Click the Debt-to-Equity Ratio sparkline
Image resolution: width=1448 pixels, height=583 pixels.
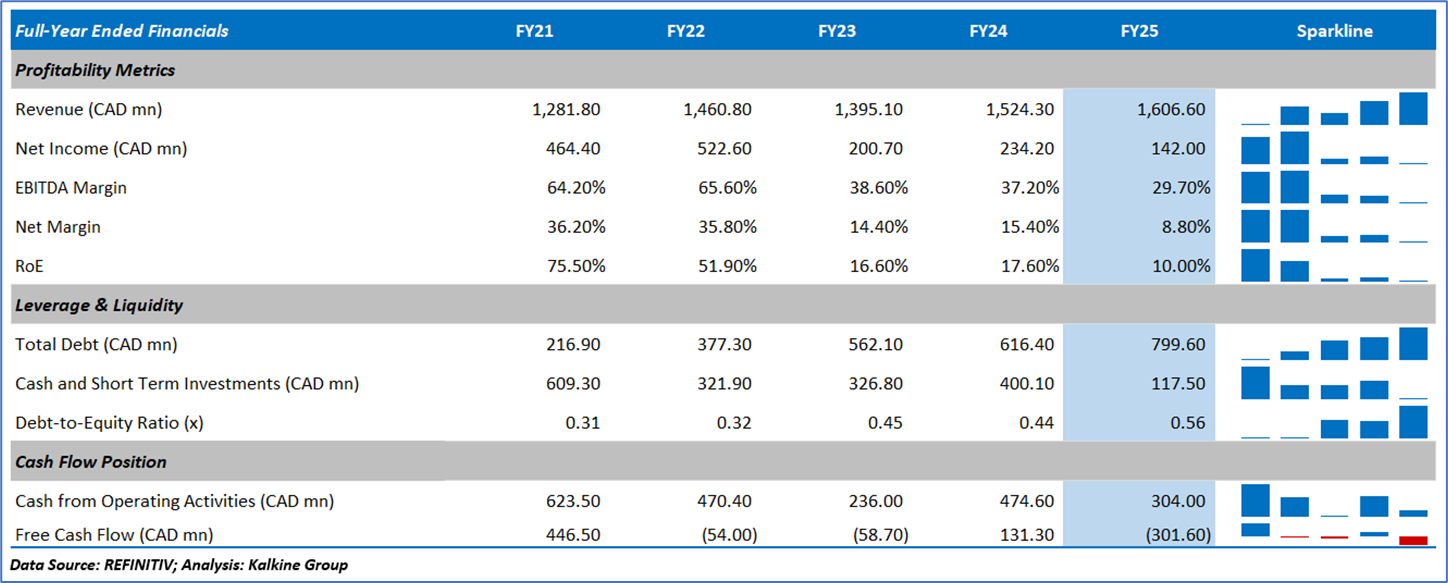(x=1334, y=422)
